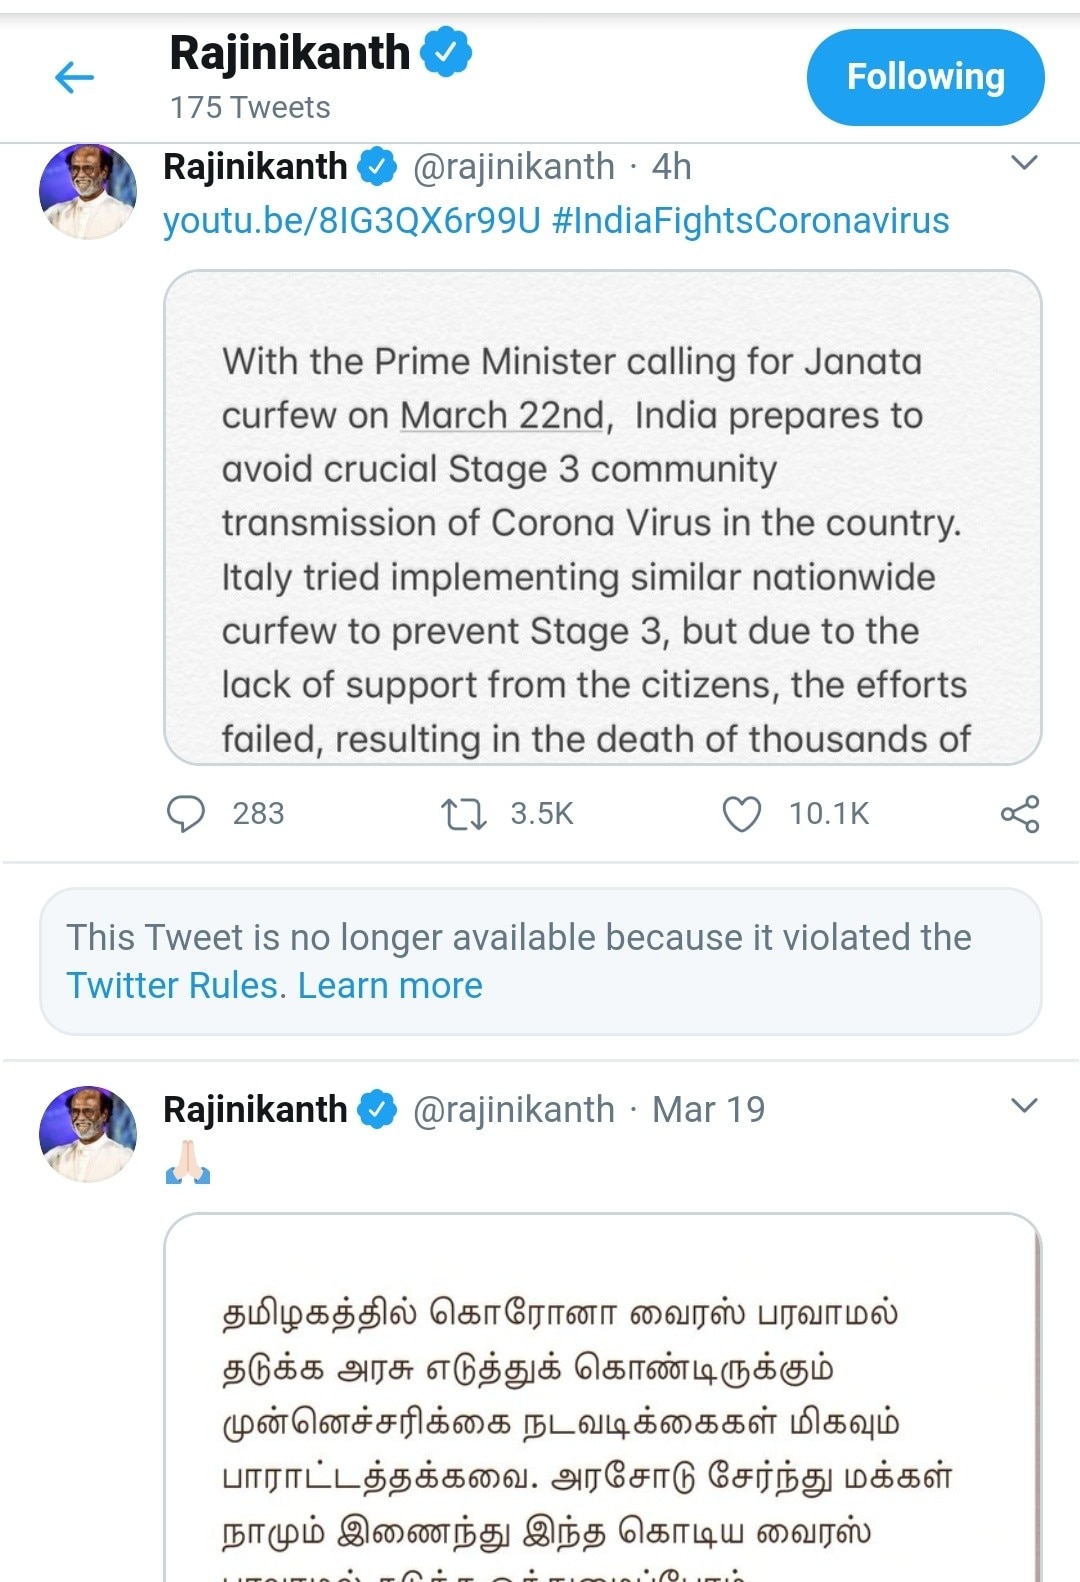Retweet the Janata curfew tweet
The height and width of the screenshot is (1582, 1080).
[x=464, y=814]
